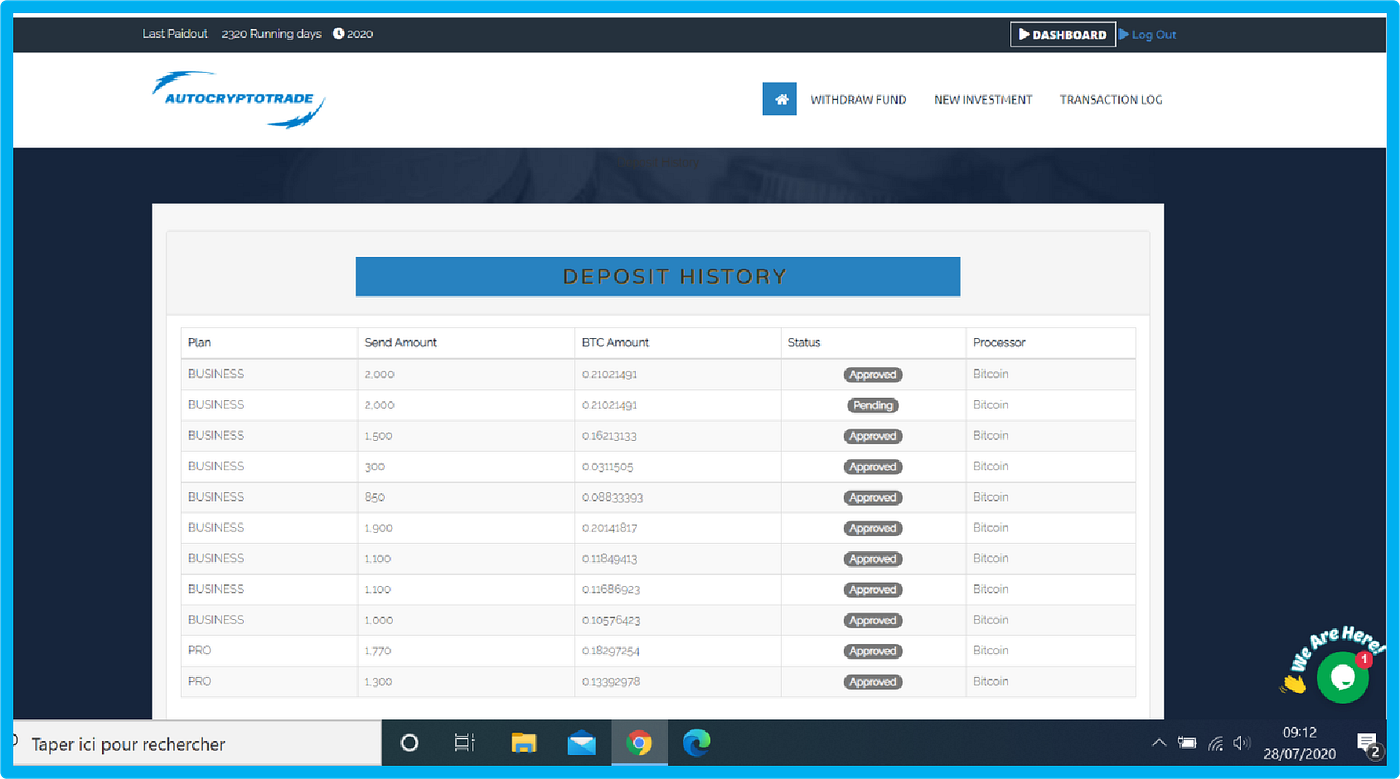Launch File Explorer from the taskbar
Screen dimensions: 1400x779
[524, 743]
